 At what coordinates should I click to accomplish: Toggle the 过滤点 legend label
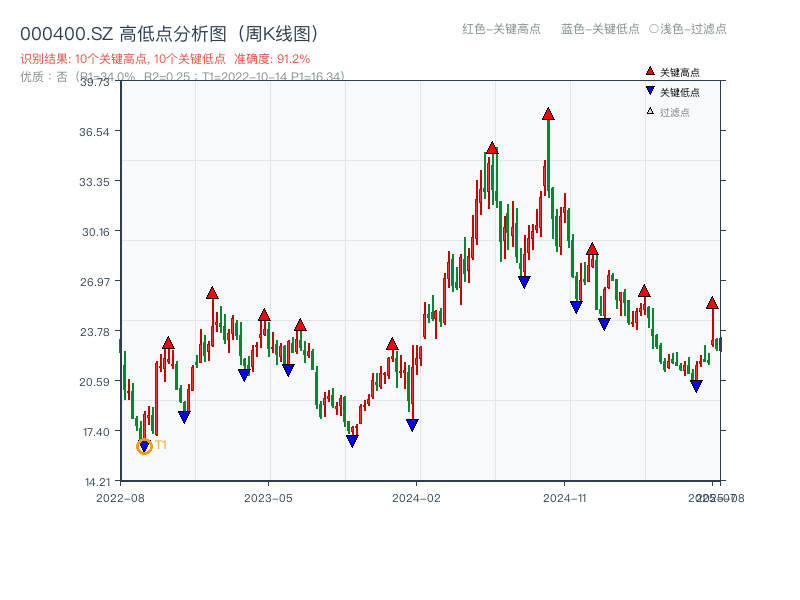tap(674, 112)
